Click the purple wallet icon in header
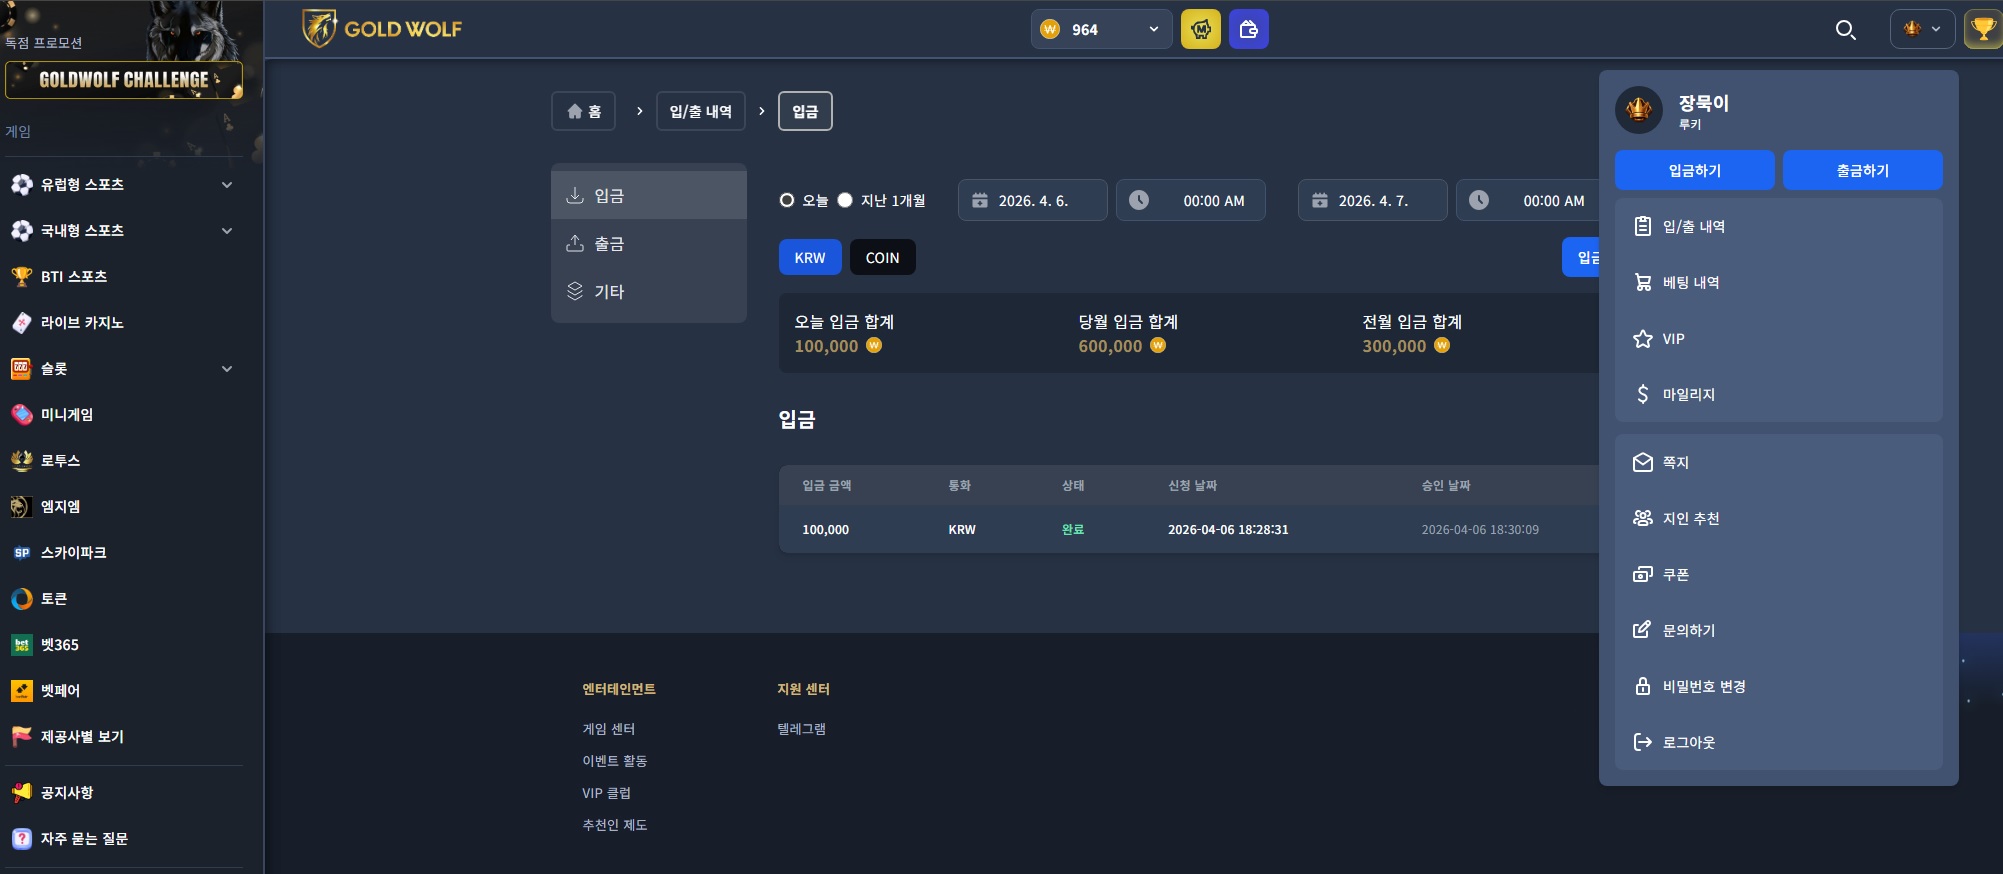The height and width of the screenshot is (874, 2003). (1248, 29)
